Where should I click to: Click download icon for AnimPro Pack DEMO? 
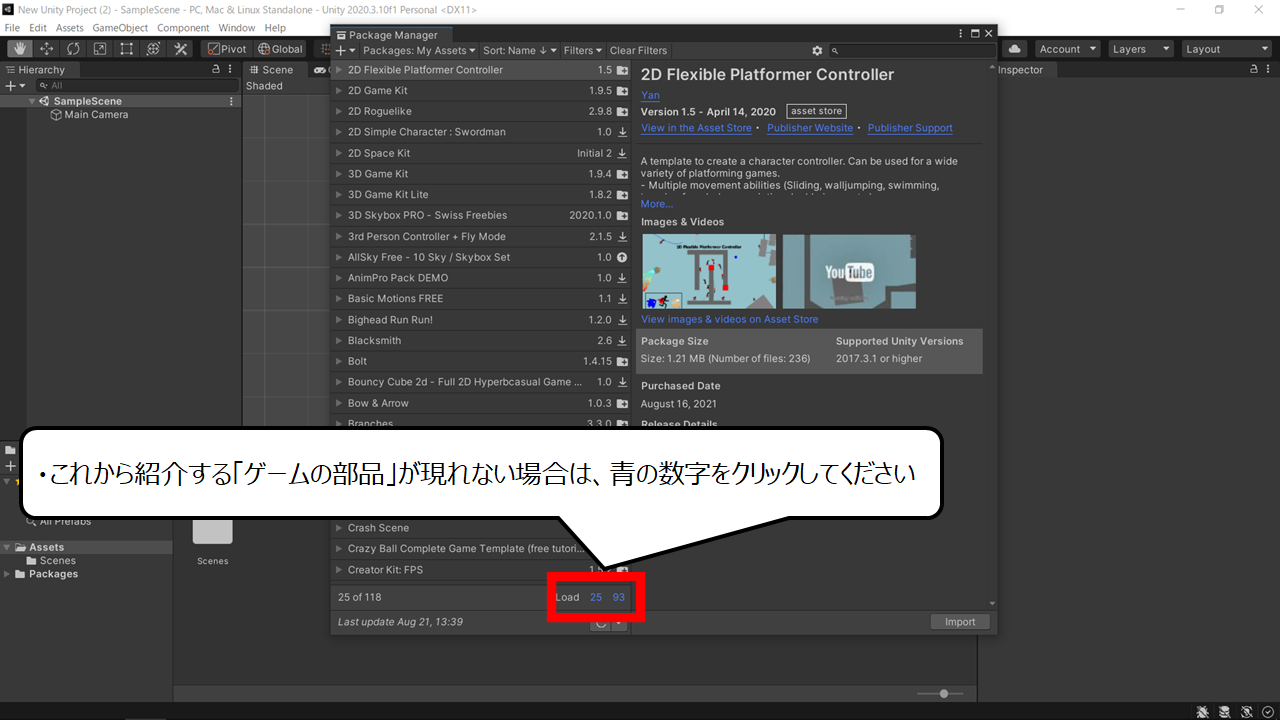pyautogui.click(x=622, y=278)
